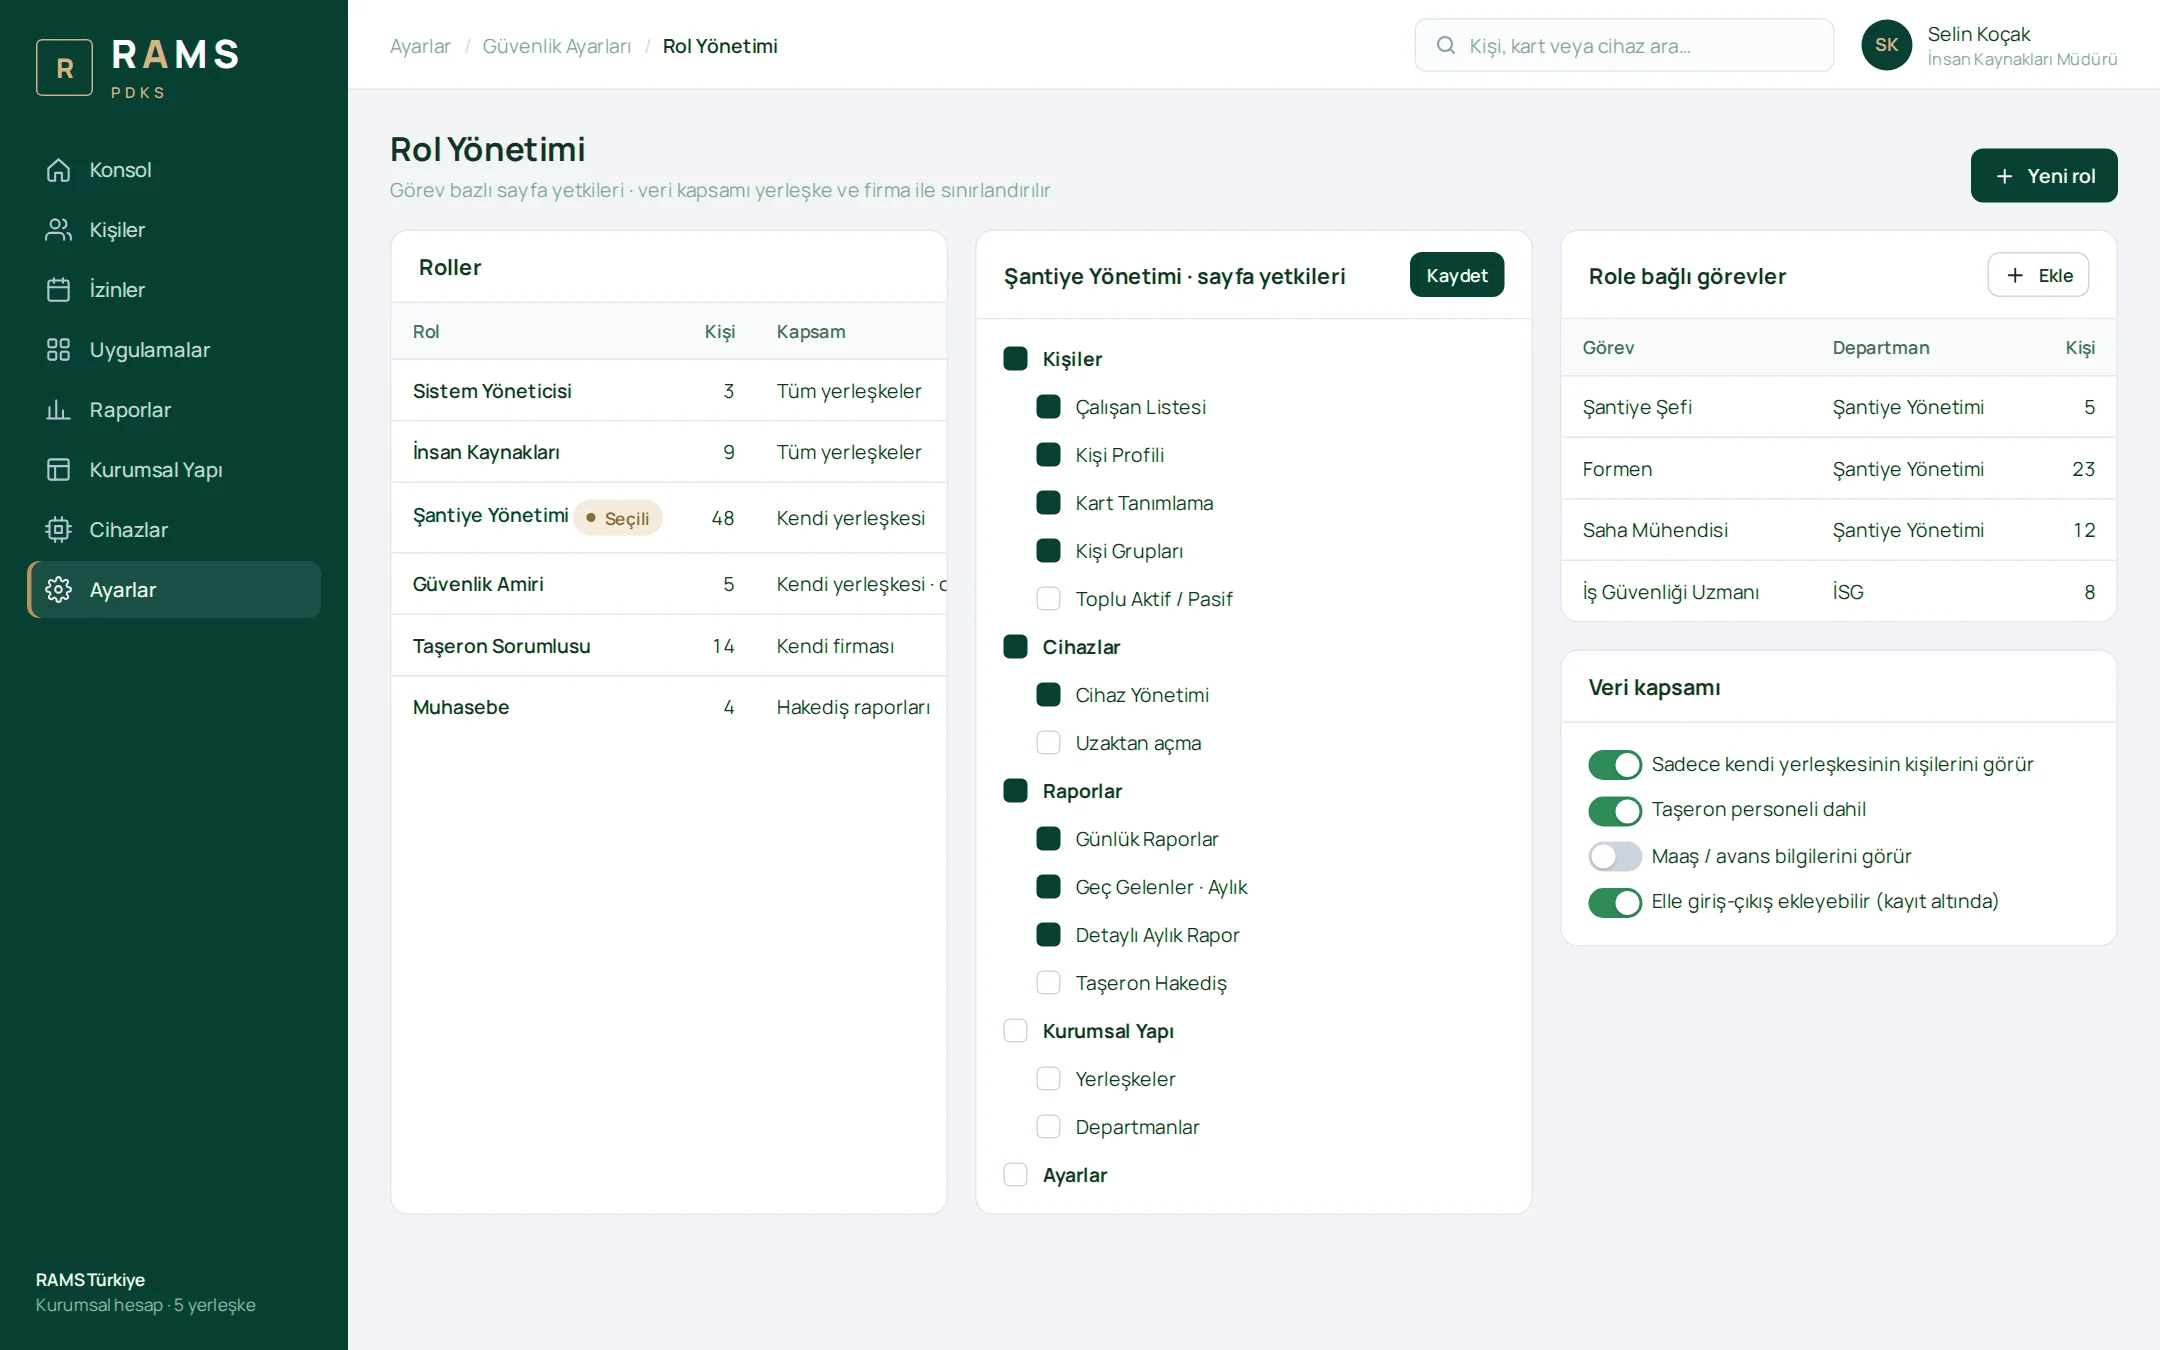2160x1350 pixels.
Task: Click the Ayarlar gear icon
Action: [59, 590]
